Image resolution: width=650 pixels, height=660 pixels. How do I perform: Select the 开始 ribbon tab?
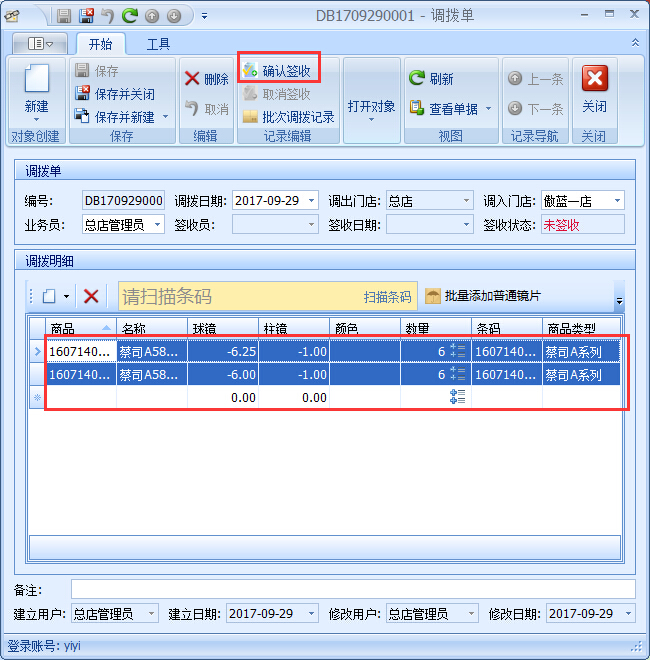tap(100, 44)
